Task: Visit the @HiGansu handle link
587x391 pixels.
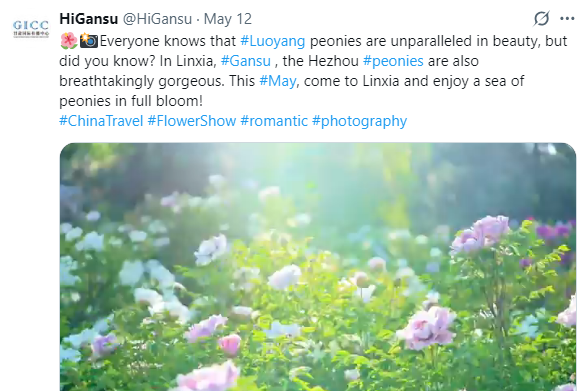Action: coord(157,19)
